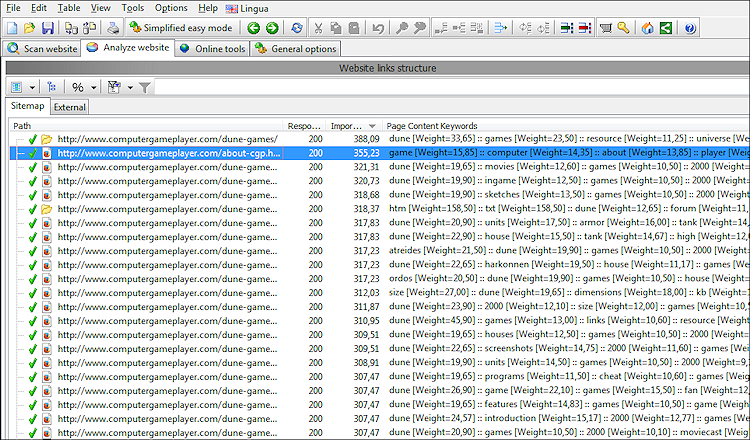This screenshot has width=750, height=440.
Task: Click importance value 388,09
Action: click(366, 139)
